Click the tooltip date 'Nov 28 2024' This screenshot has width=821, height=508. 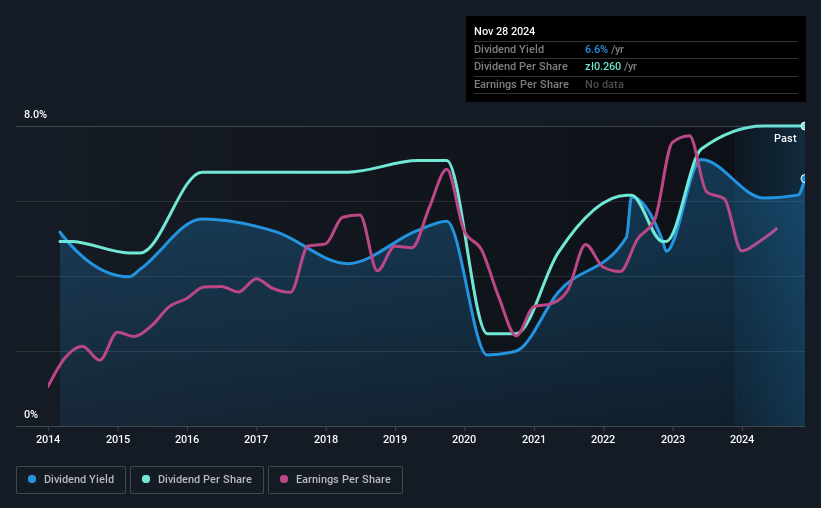pos(504,31)
